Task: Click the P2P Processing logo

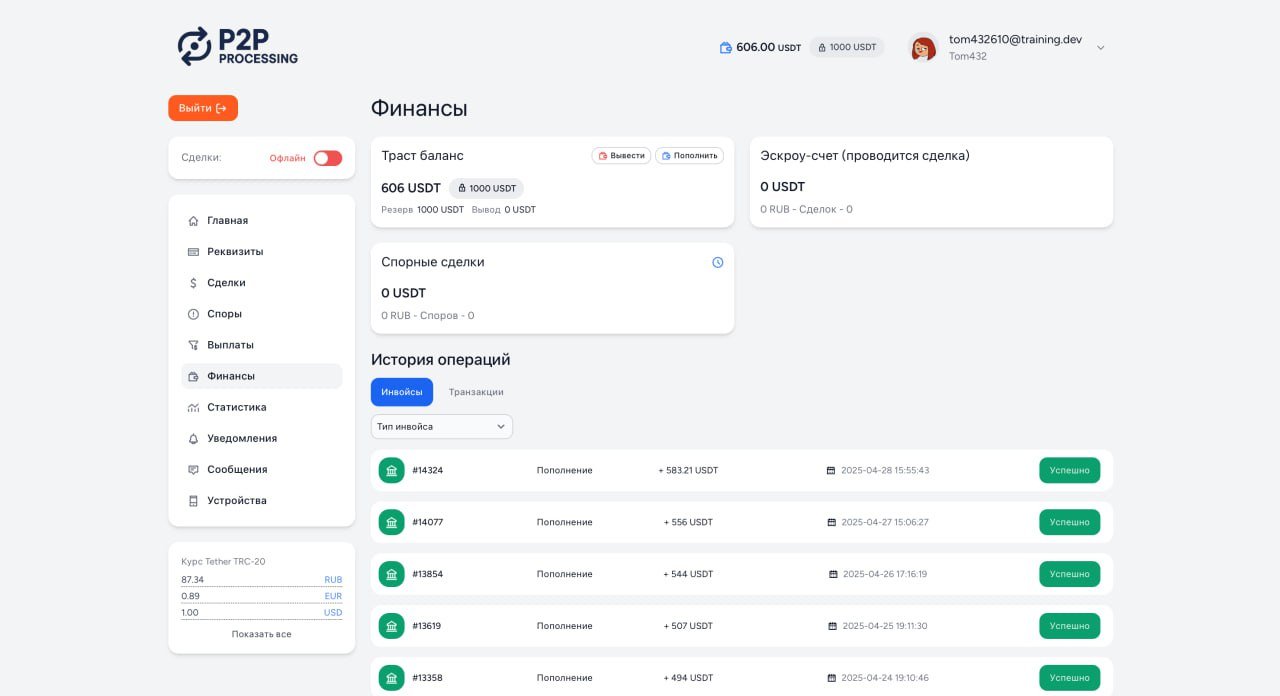Action: pos(238,46)
